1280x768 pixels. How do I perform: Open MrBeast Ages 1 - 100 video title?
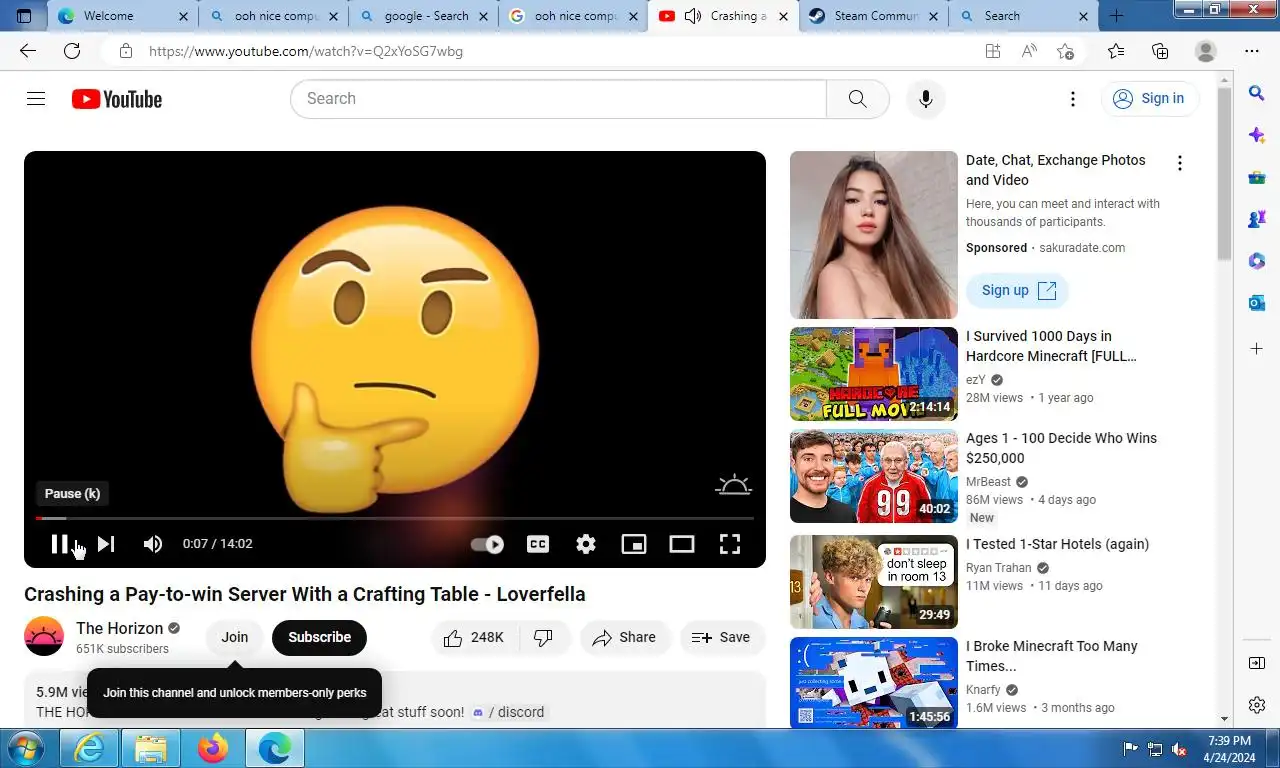(1061, 448)
